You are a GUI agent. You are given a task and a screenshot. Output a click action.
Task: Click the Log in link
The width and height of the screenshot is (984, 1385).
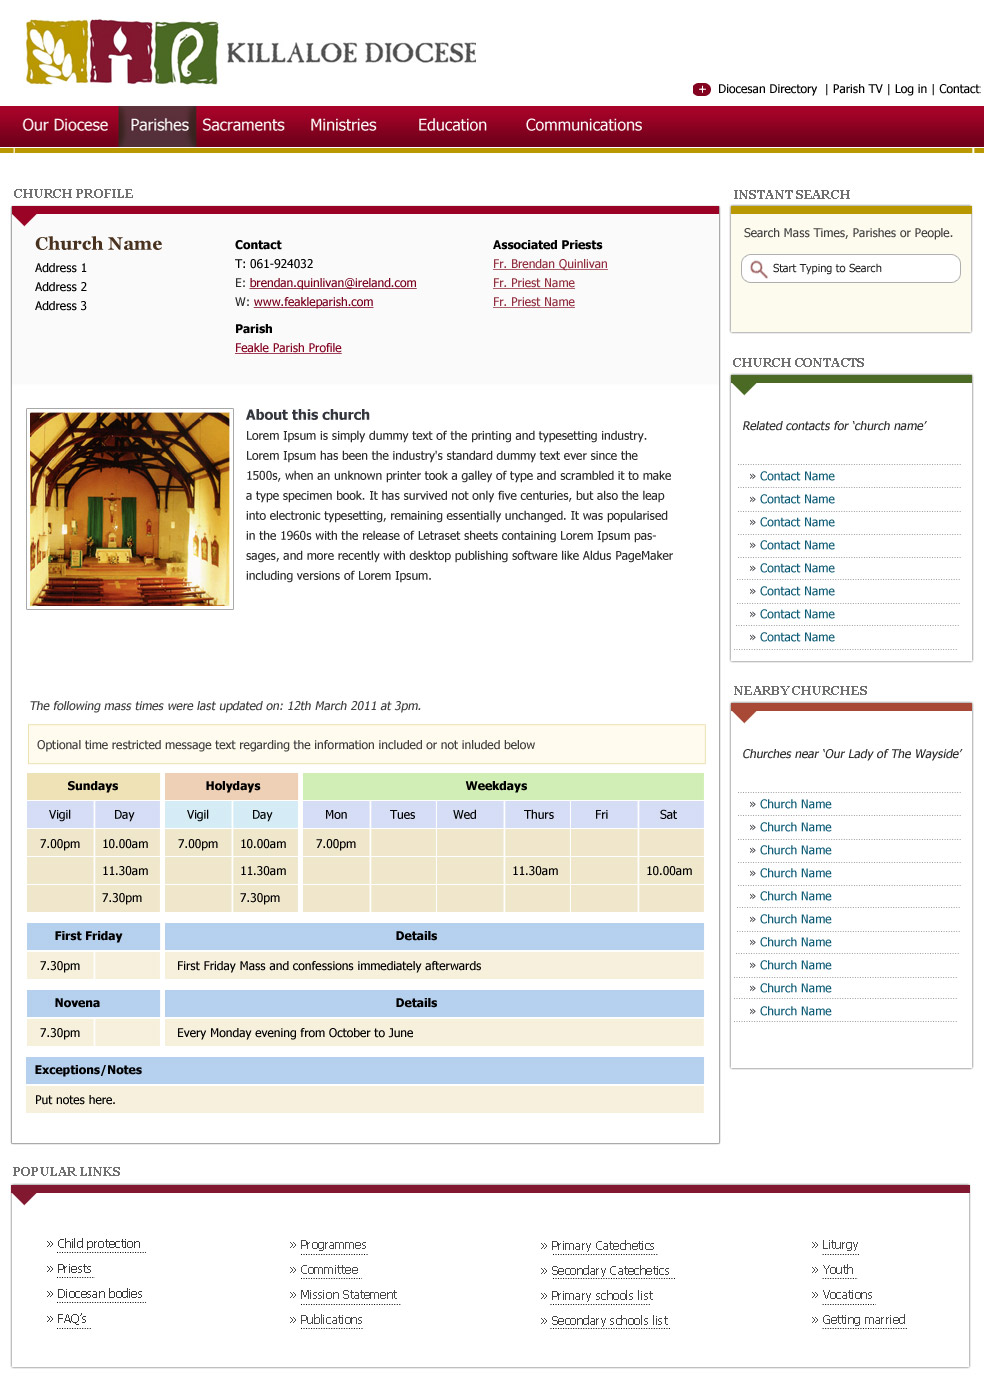pyautogui.click(x=910, y=89)
